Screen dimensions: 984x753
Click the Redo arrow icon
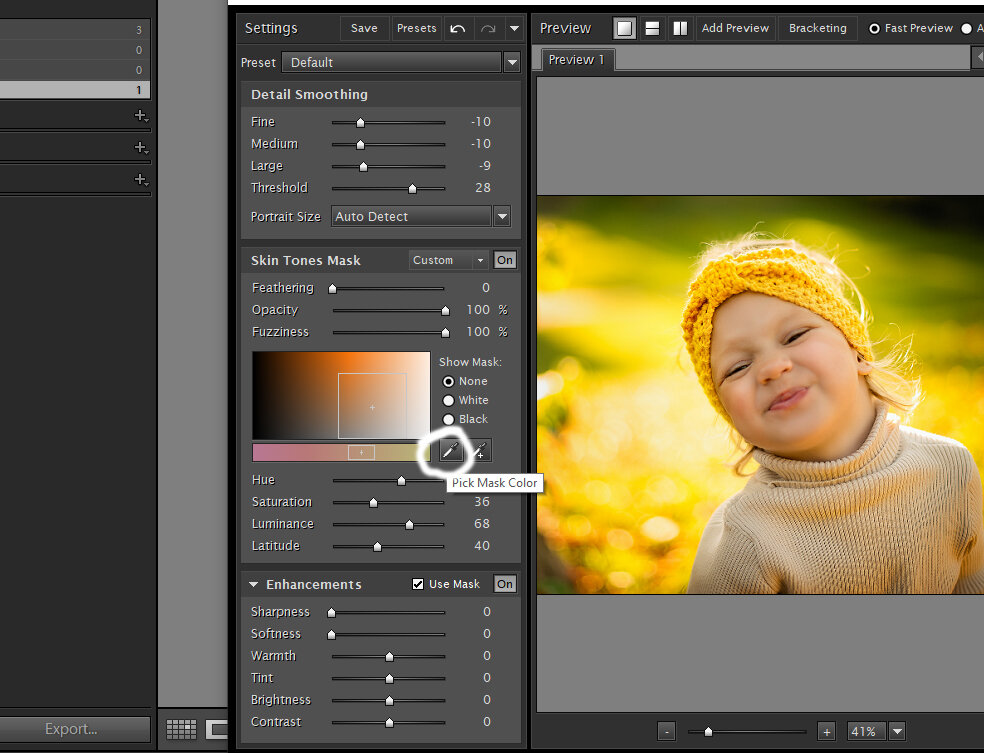tap(488, 28)
